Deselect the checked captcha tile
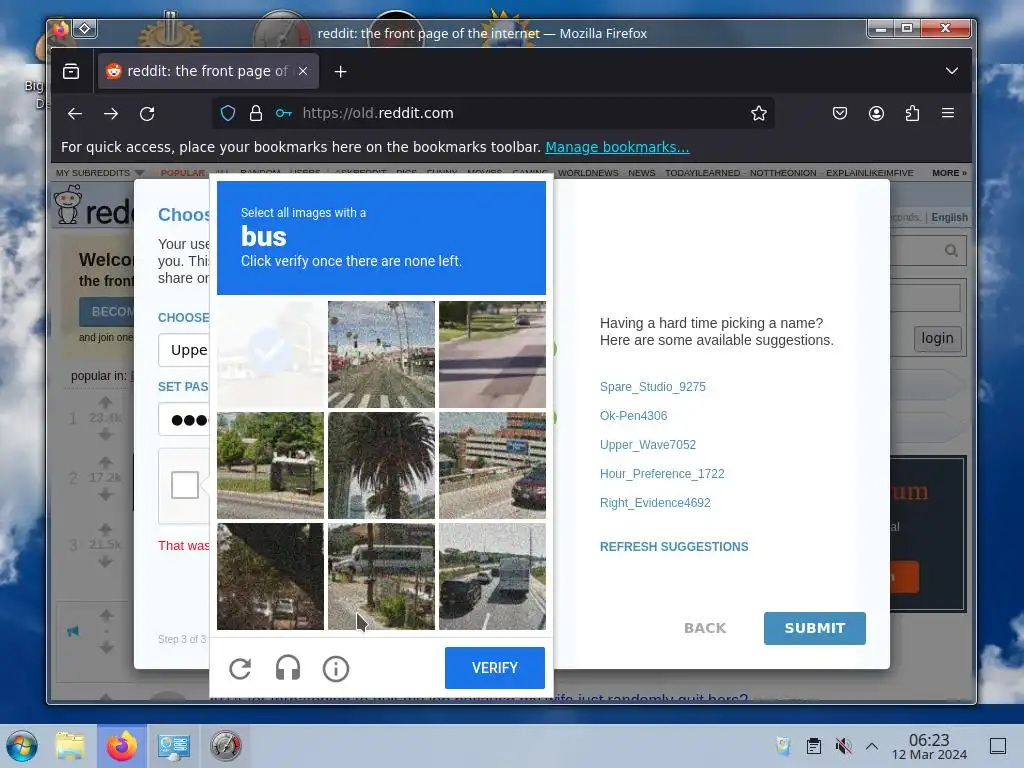1024x768 pixels. click(x=270, y=354)
